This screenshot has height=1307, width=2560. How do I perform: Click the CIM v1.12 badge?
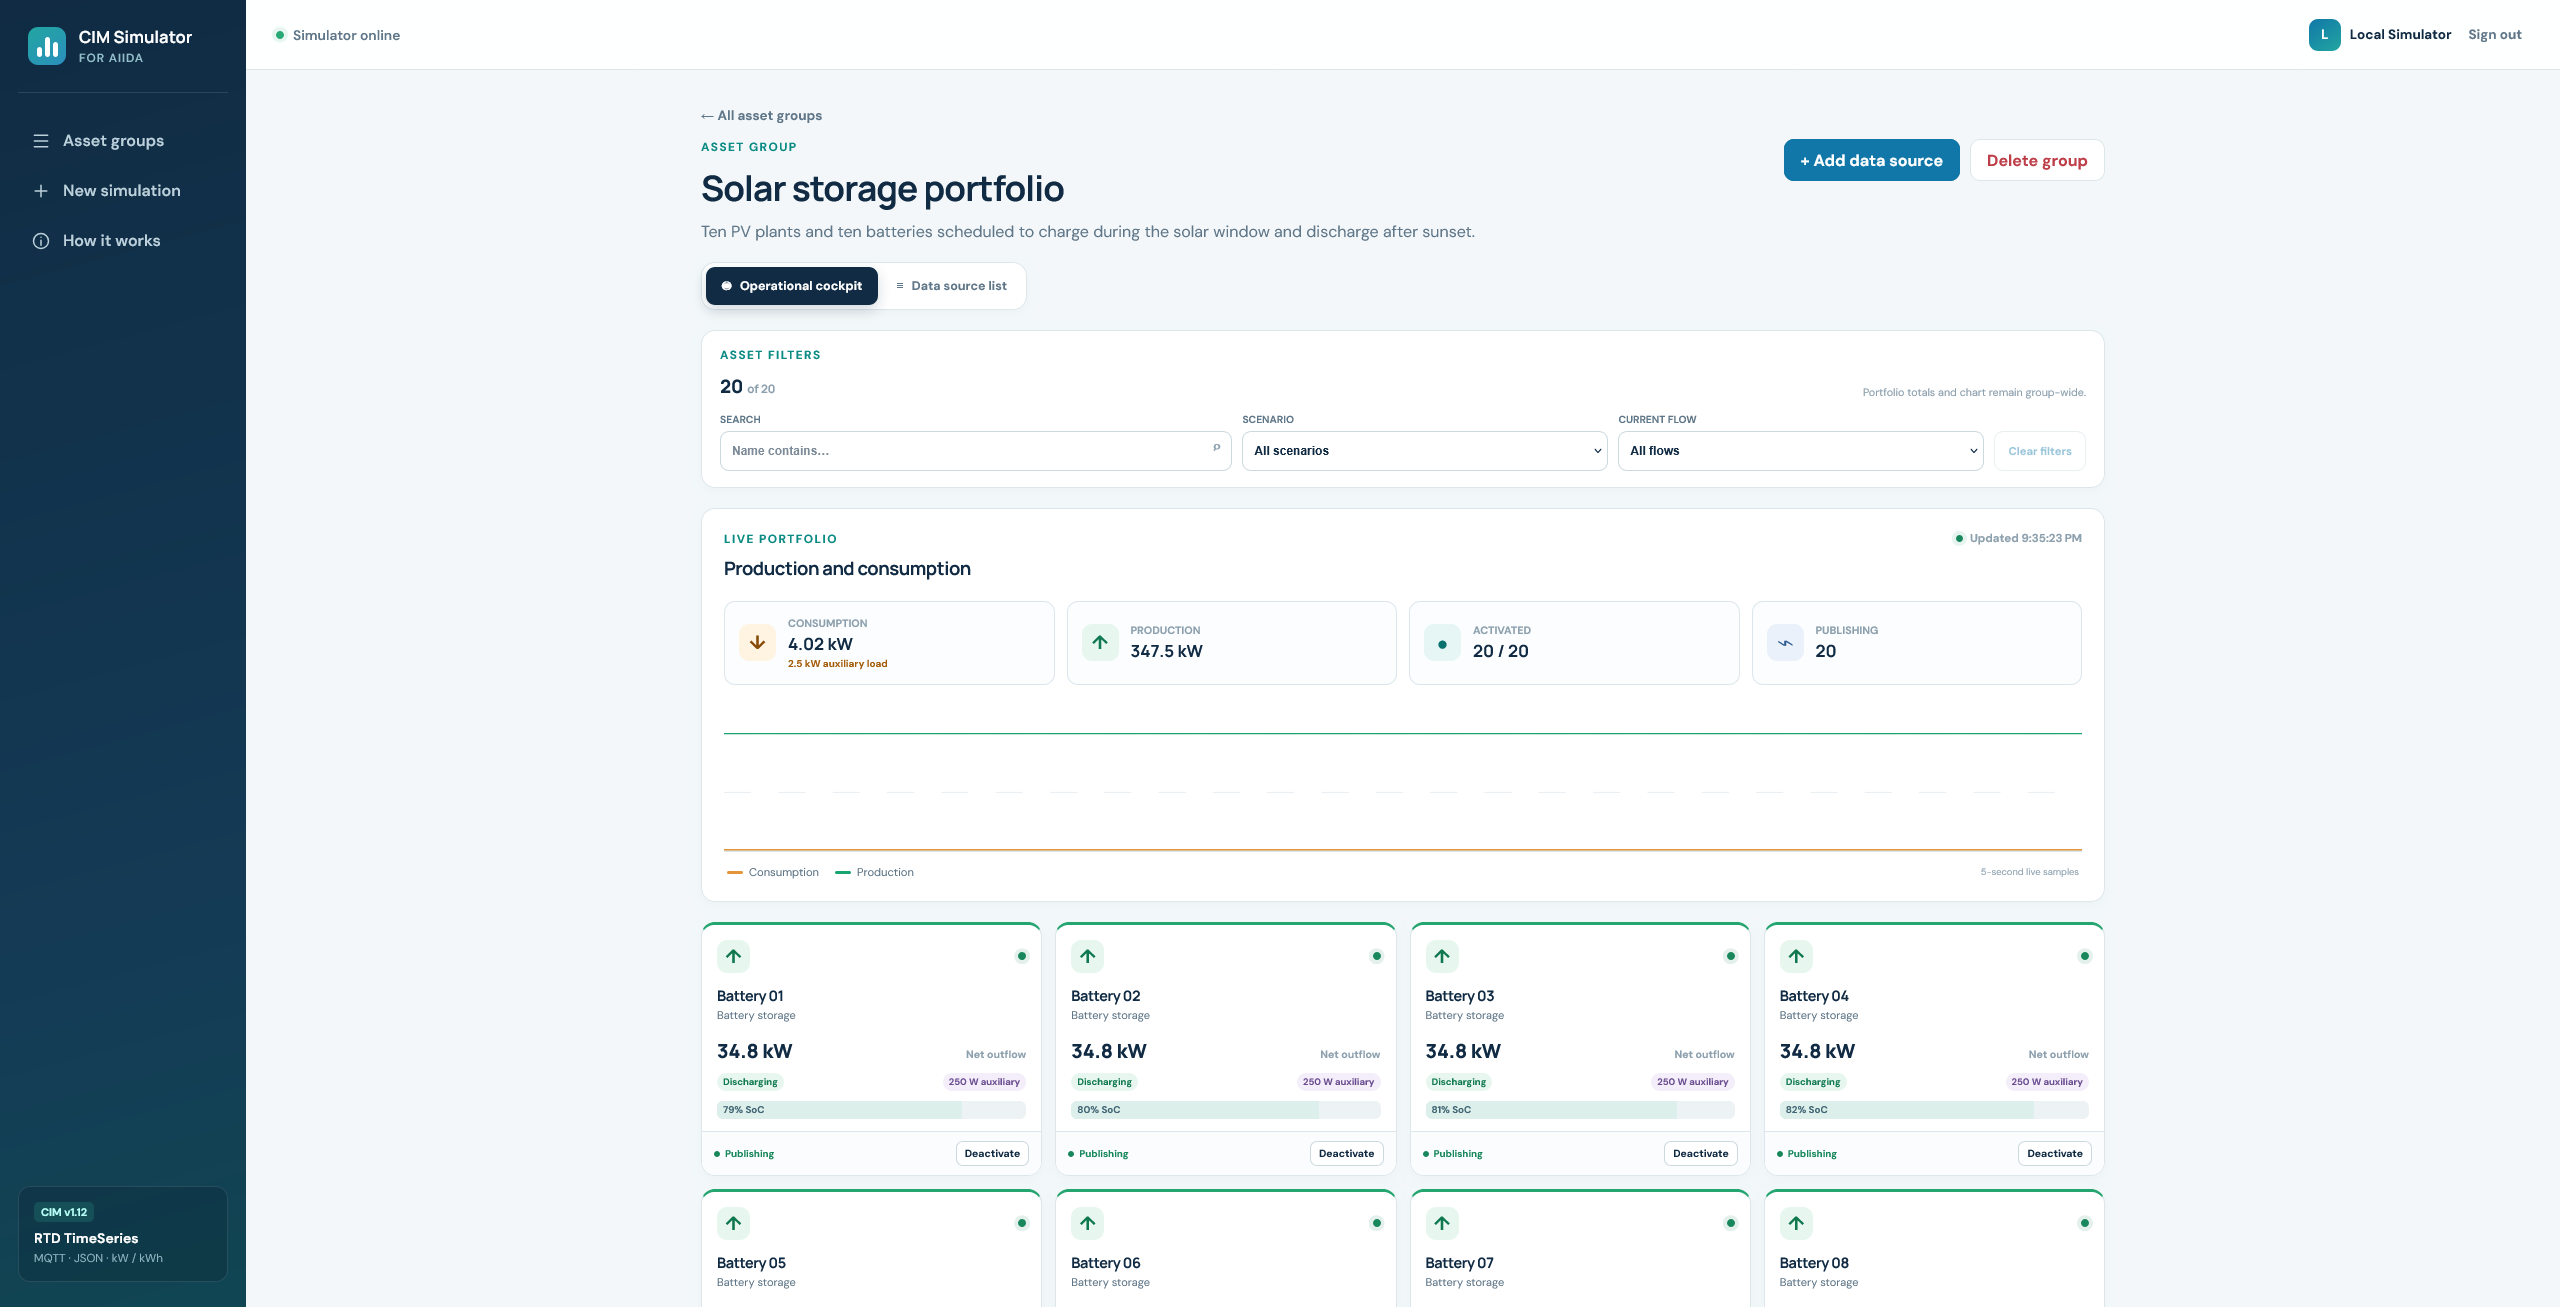[64, 1212]
